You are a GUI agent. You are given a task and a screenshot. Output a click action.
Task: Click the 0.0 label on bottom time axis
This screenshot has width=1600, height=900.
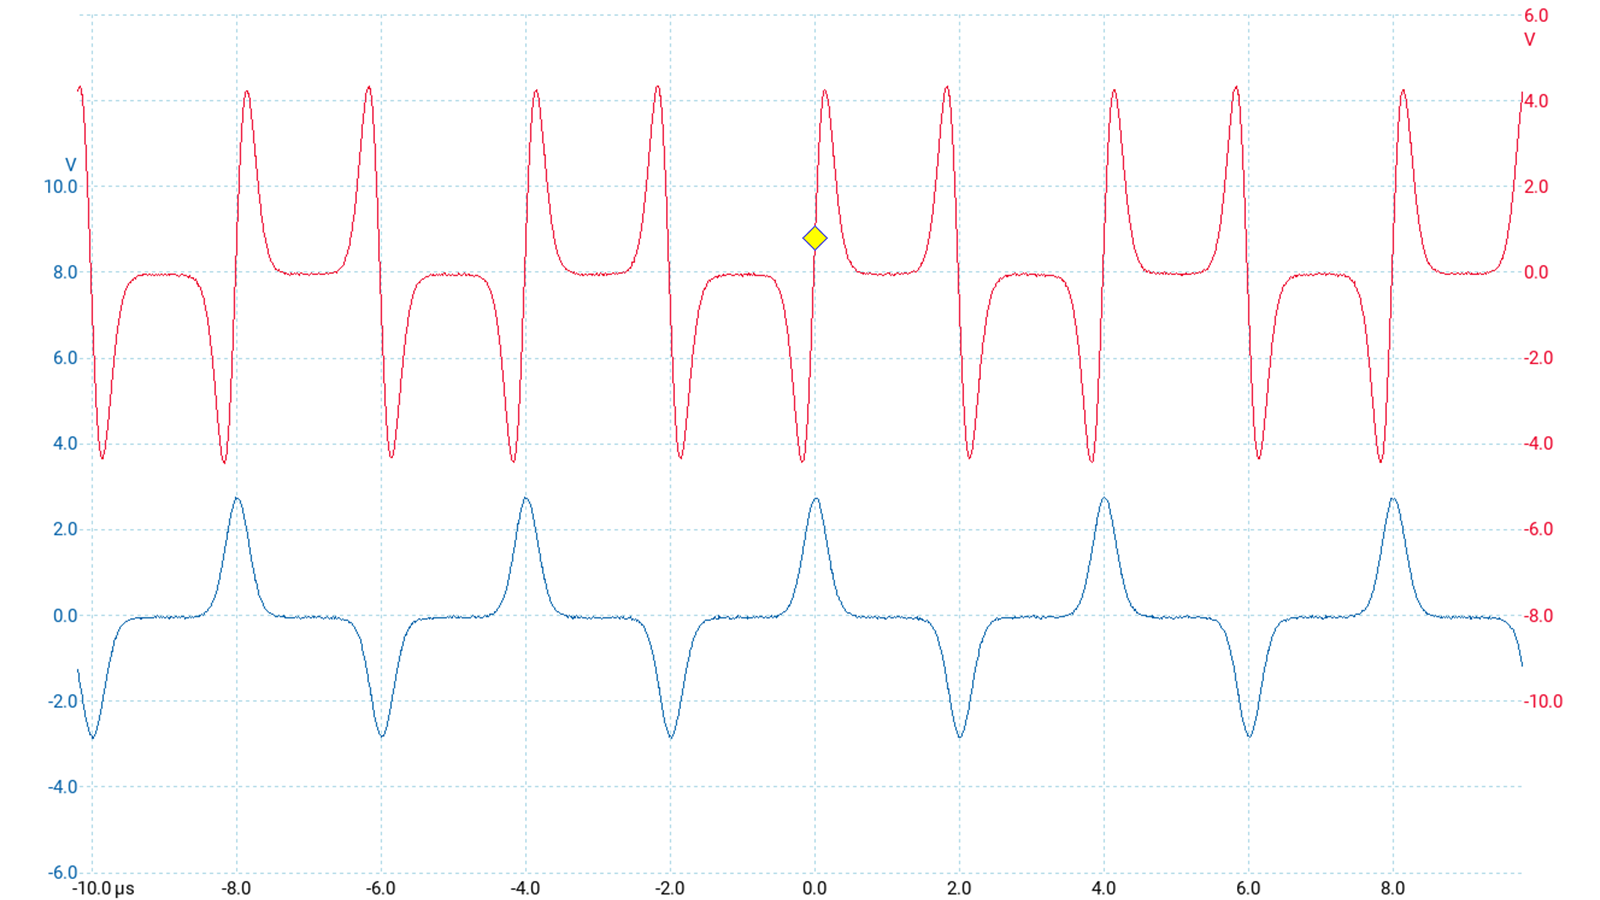(814, 888)
